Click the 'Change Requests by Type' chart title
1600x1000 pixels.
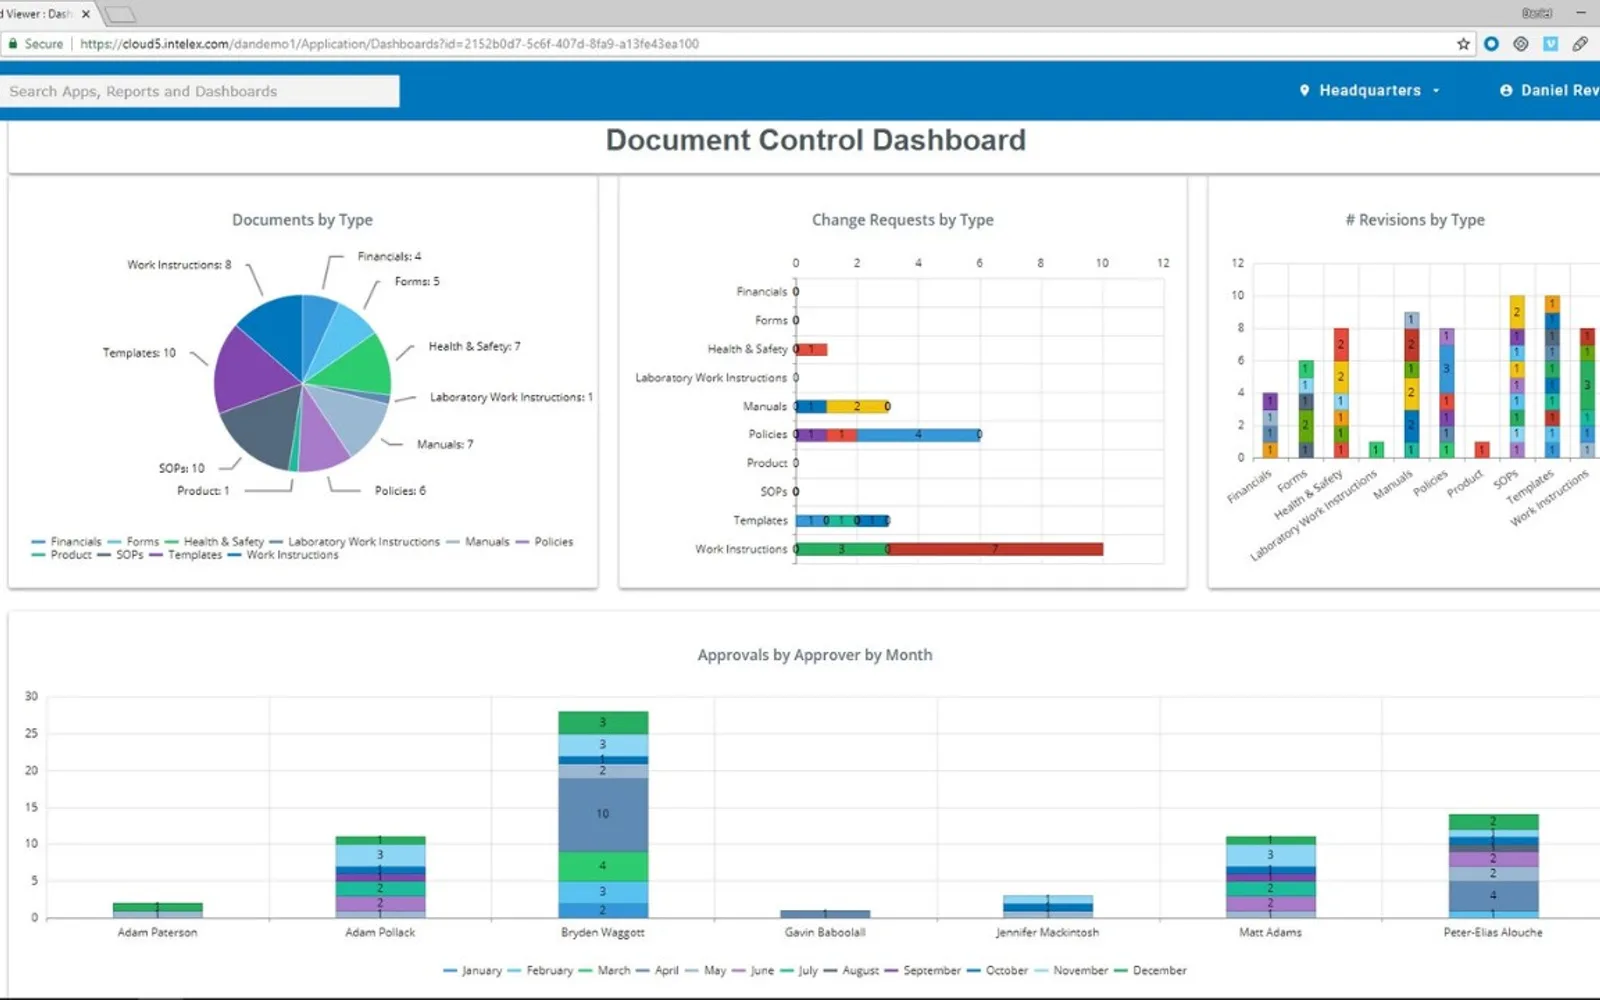(902, 220)
